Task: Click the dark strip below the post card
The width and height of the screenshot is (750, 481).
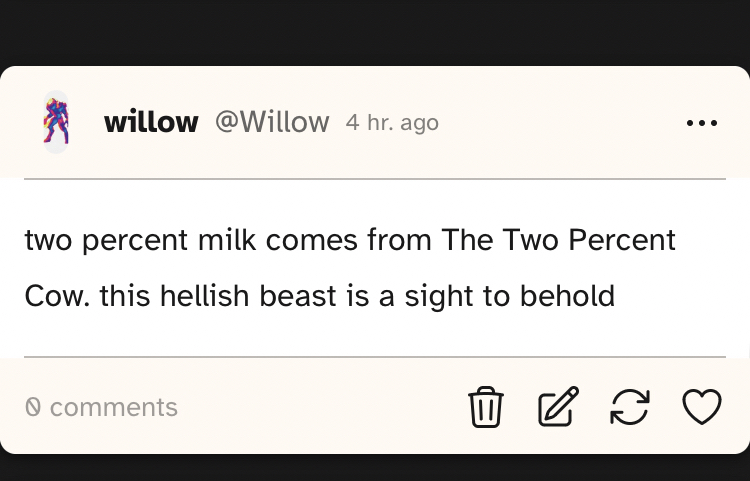Action: 375,468
